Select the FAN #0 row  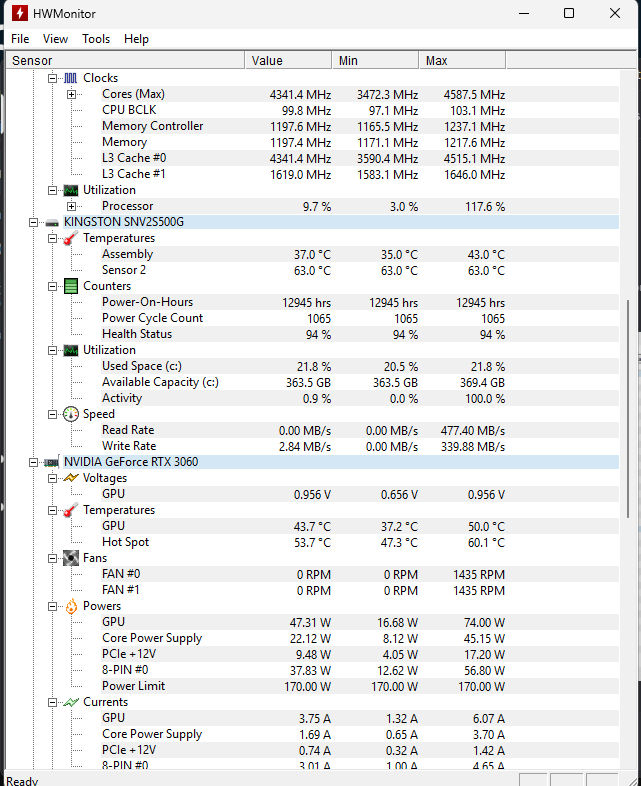pos(360,574)
